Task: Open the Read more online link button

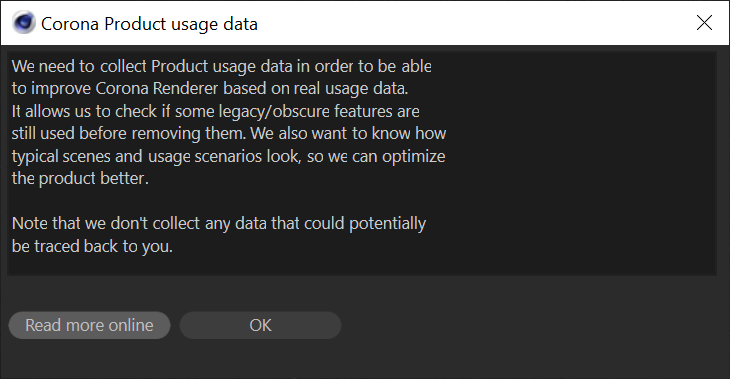Action: [x=89, y=325]
